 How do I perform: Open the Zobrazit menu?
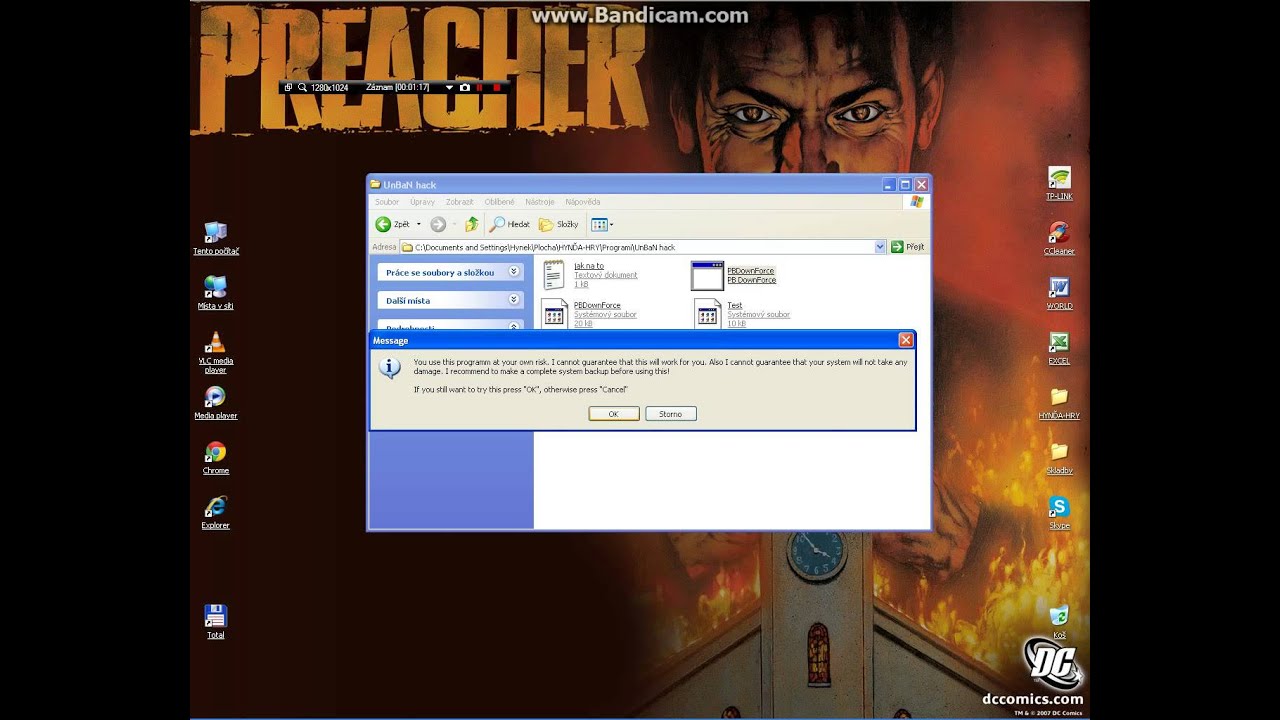coord(460,202)
